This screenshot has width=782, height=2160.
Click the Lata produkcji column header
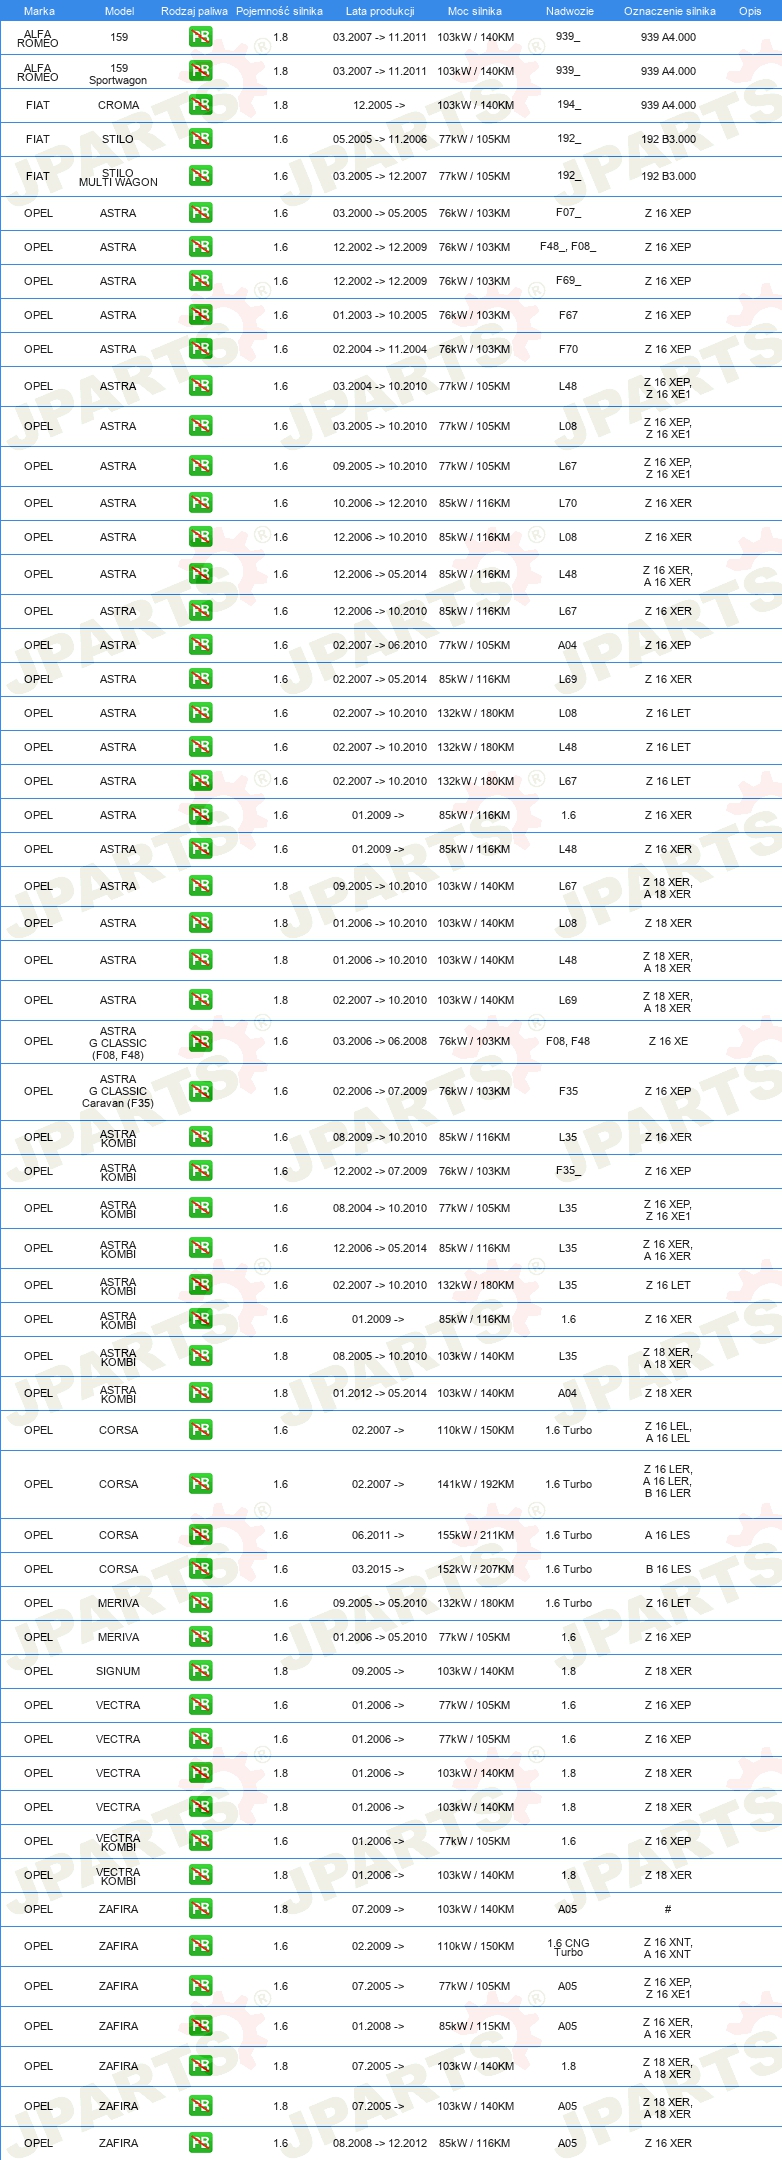(x=380, y=11)
